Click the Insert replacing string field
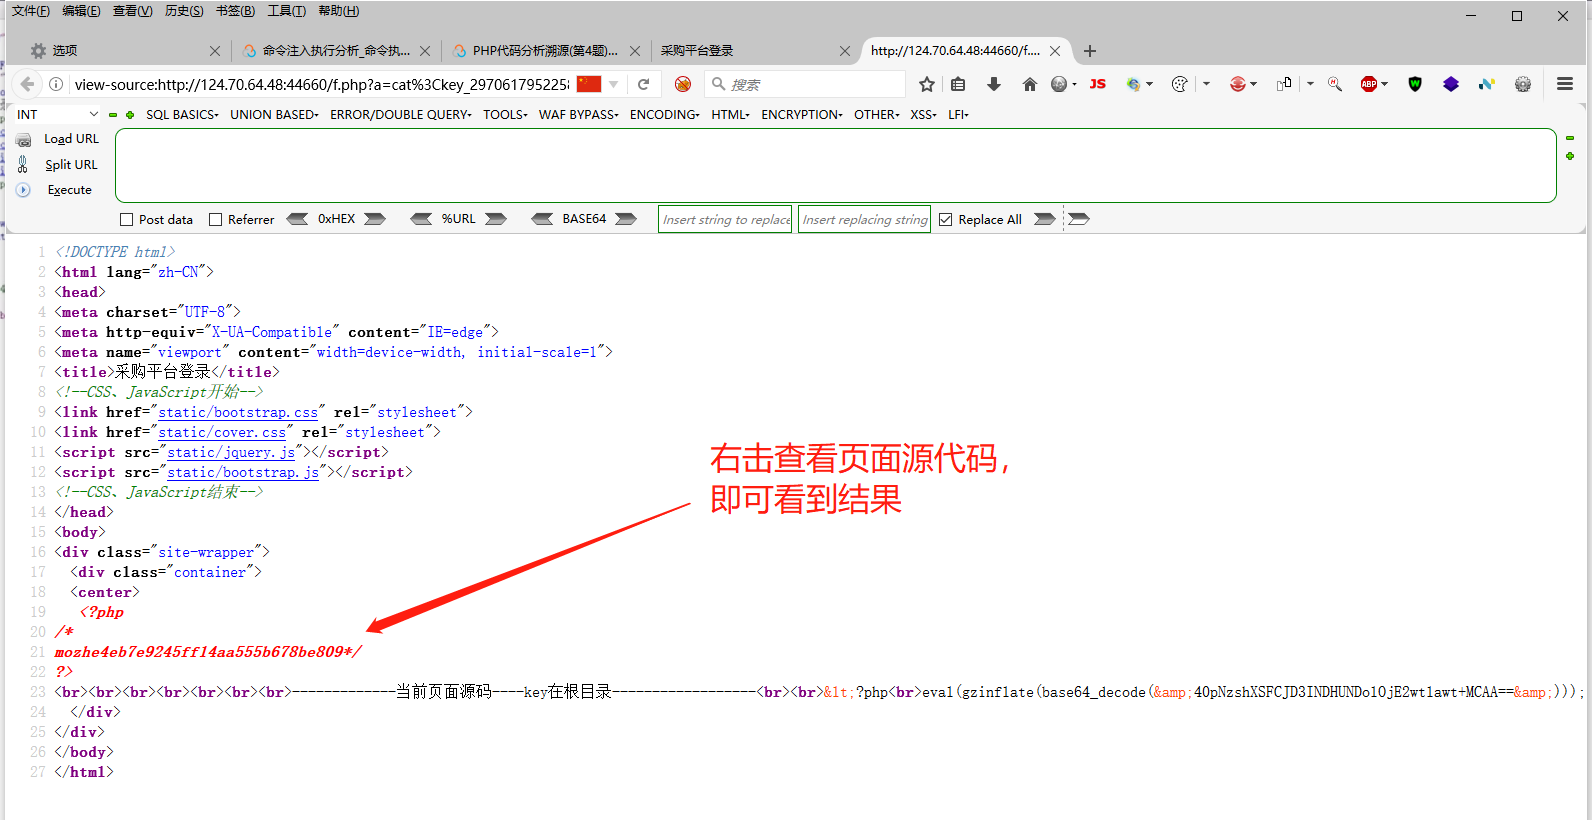The height and width of the screenshot is (820, 1592). click(x=865, y=219)
